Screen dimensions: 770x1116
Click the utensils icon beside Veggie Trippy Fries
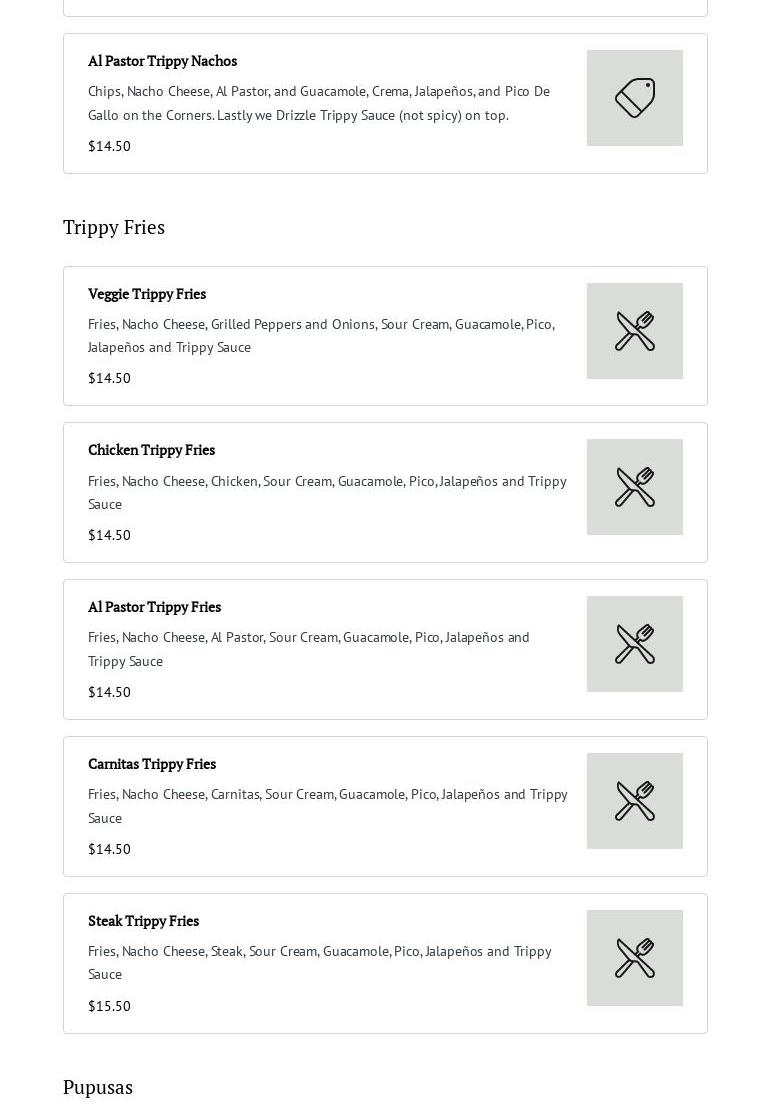[635, 331]
